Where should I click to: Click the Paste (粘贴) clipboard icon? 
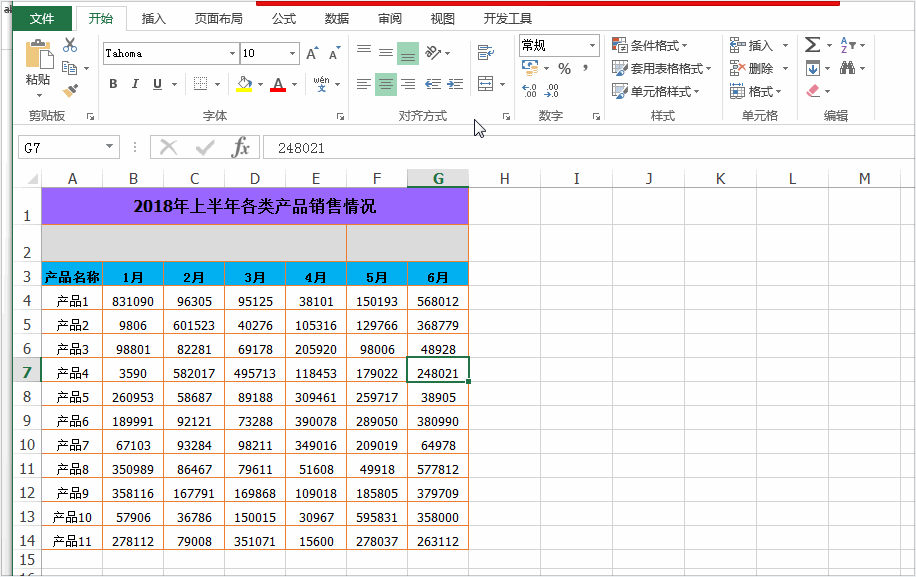pos(39,55)
